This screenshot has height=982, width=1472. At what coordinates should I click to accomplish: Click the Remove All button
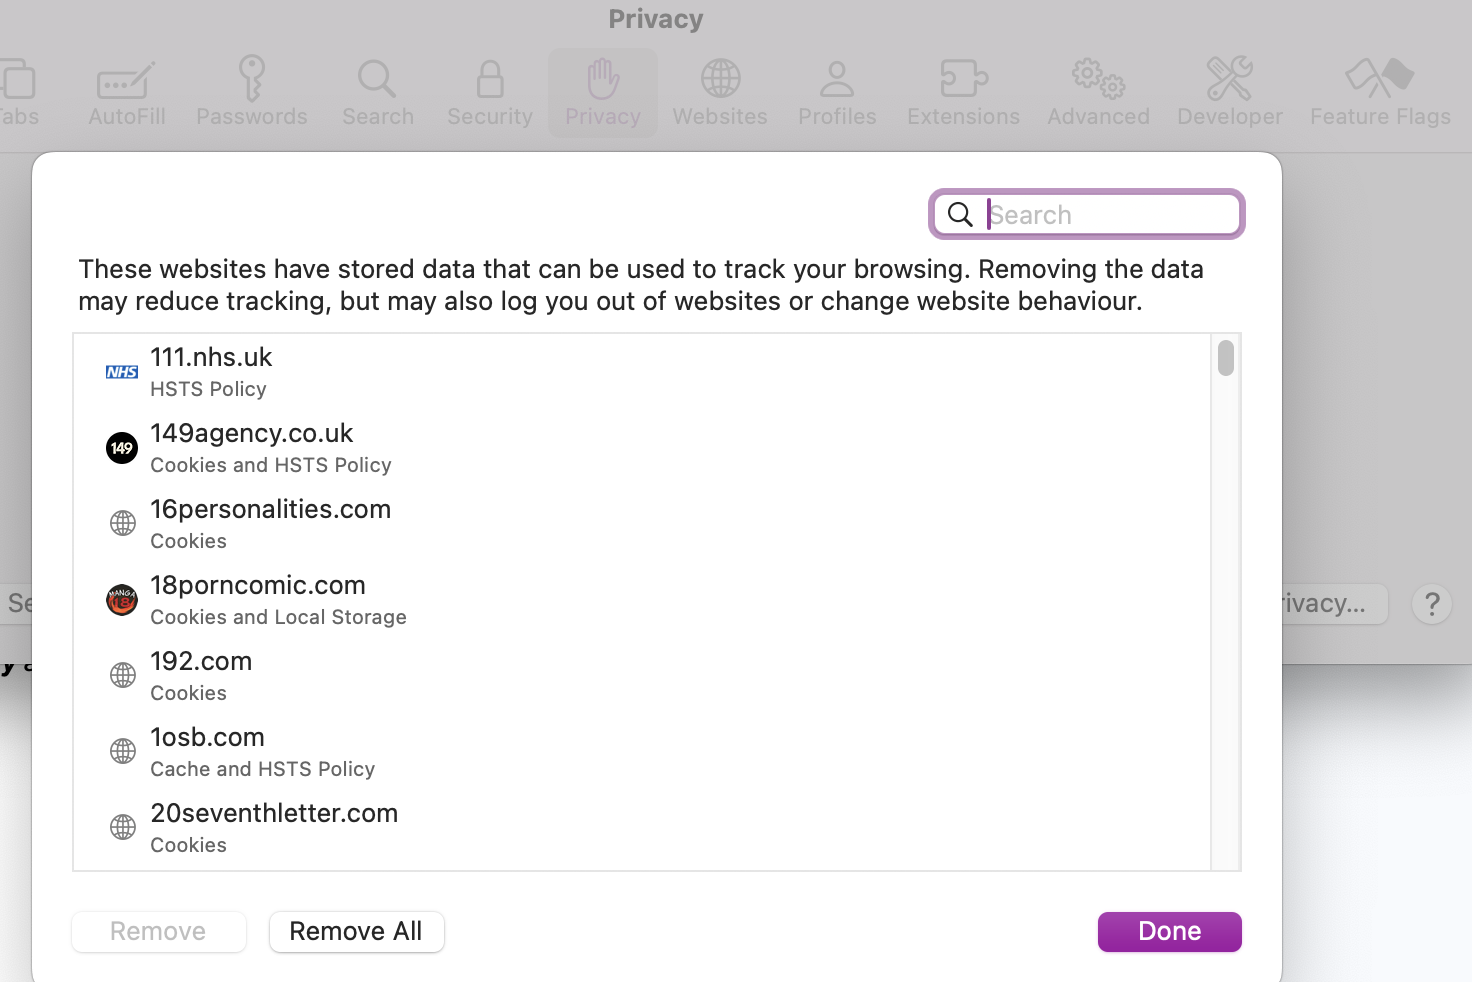(x=356, y=931)
